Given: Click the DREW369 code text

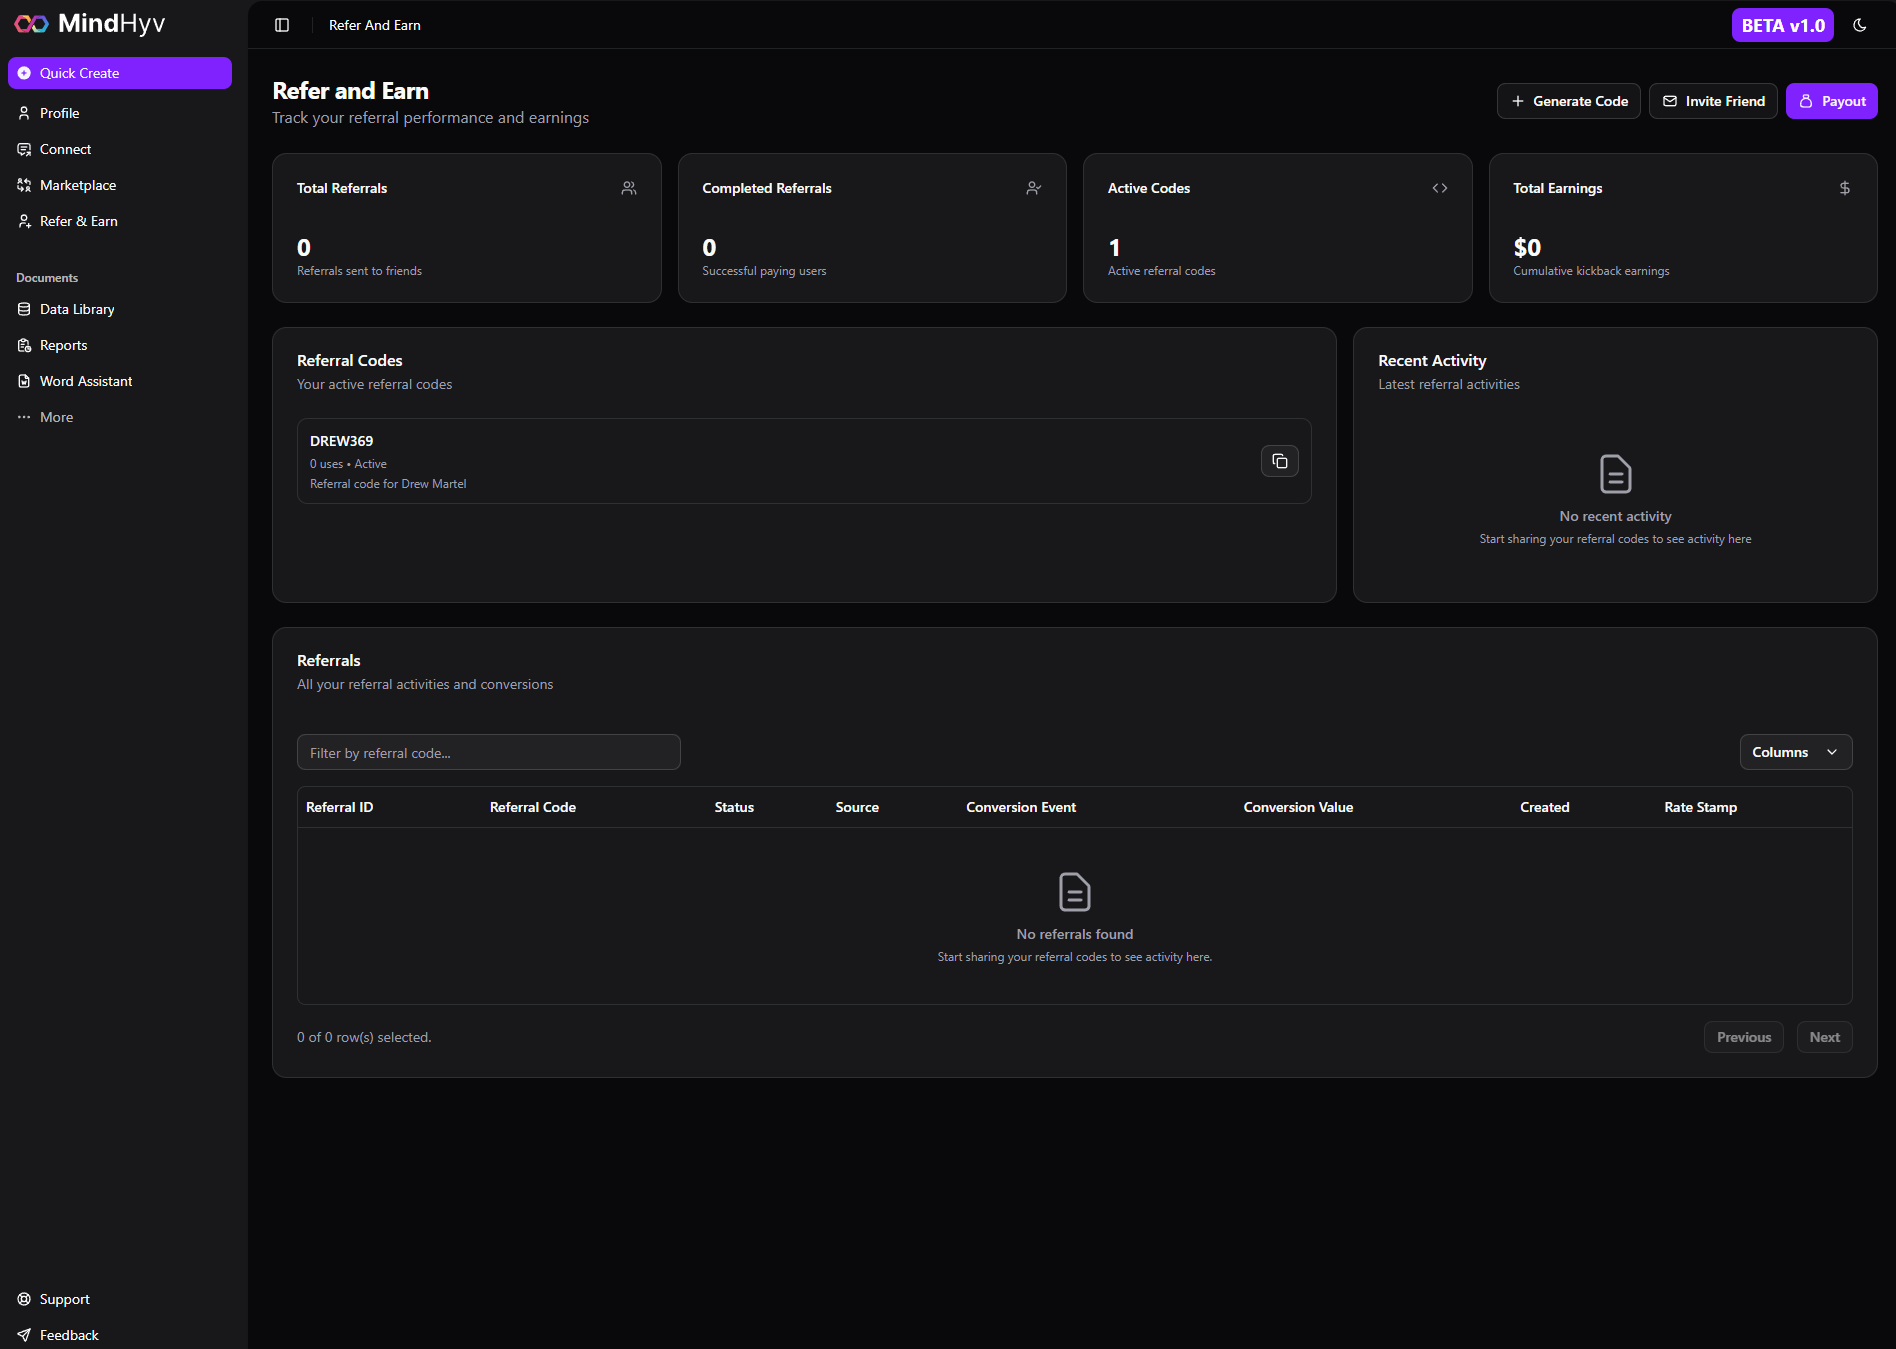Looking at the screenshot, I should click(x=341, y=441).
